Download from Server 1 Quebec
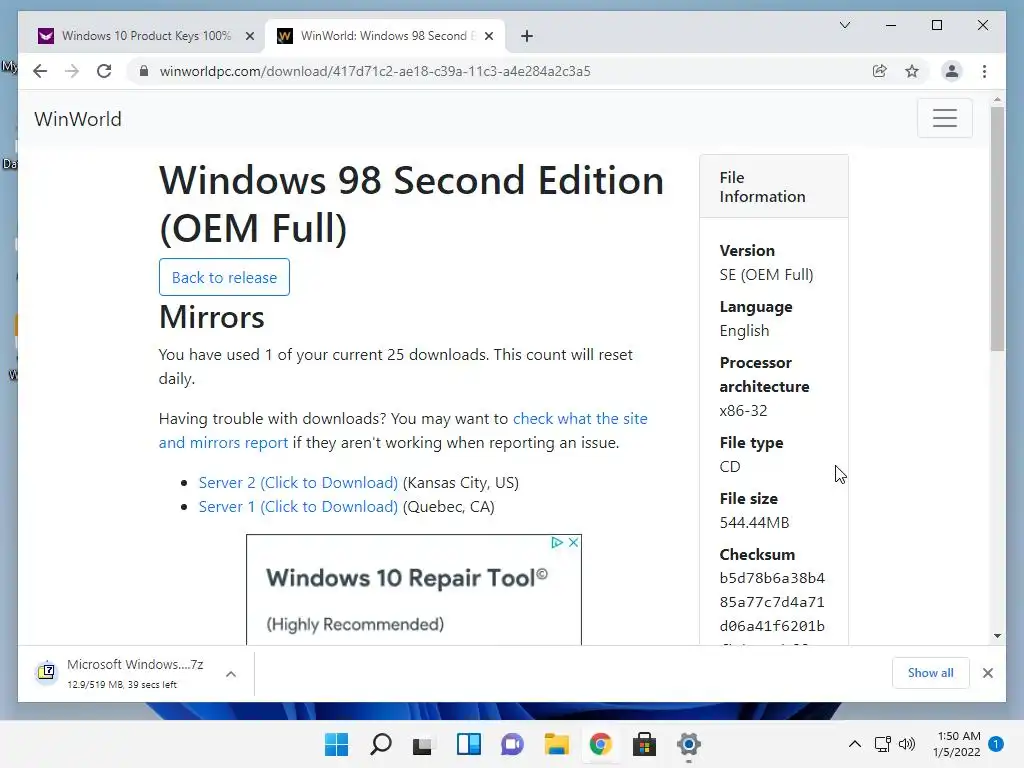1024x768 pixels. pyautogui.click(x=298, y=507)
